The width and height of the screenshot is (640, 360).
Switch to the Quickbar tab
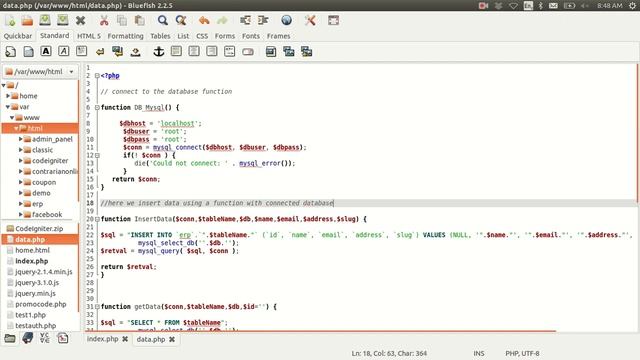coord(18,36)
